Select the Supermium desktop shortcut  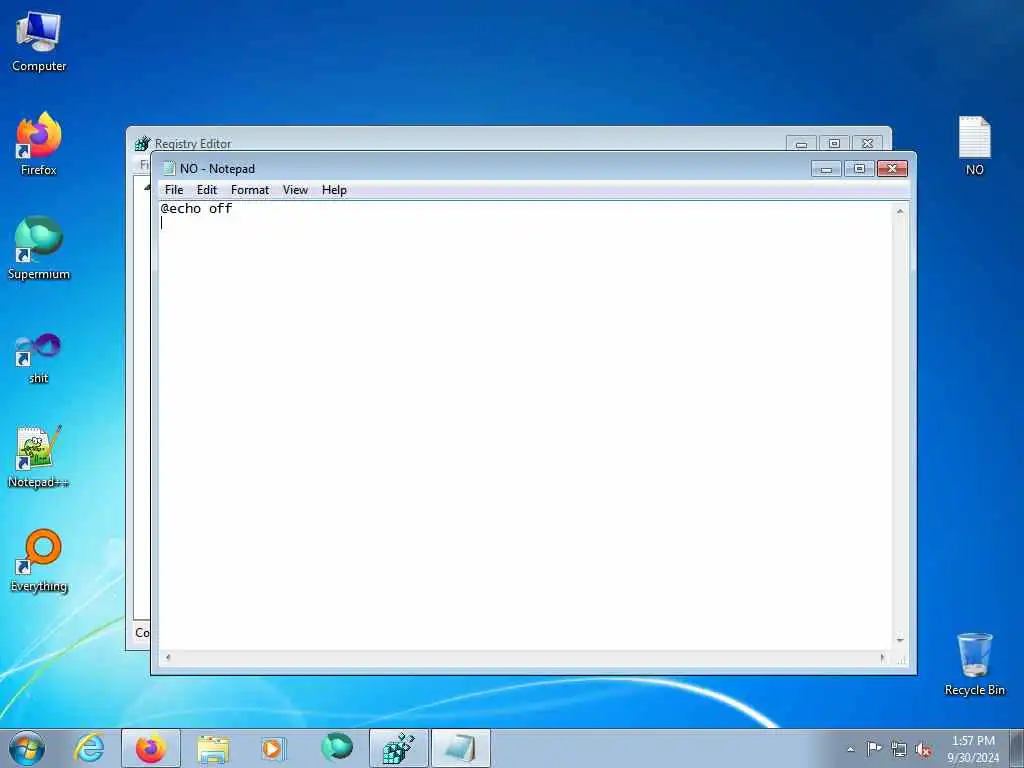[39, 248]
